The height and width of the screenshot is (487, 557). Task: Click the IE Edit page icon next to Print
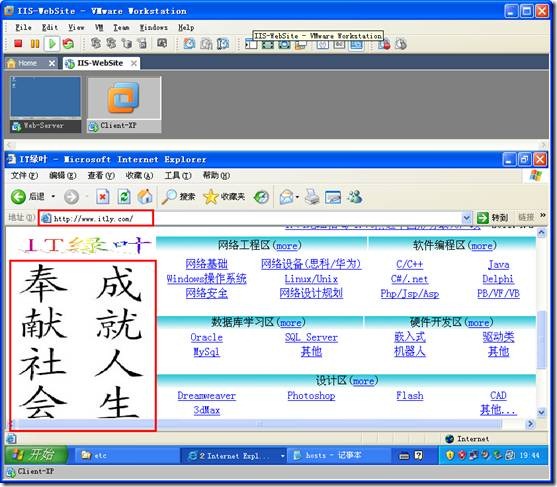point(333,197)
